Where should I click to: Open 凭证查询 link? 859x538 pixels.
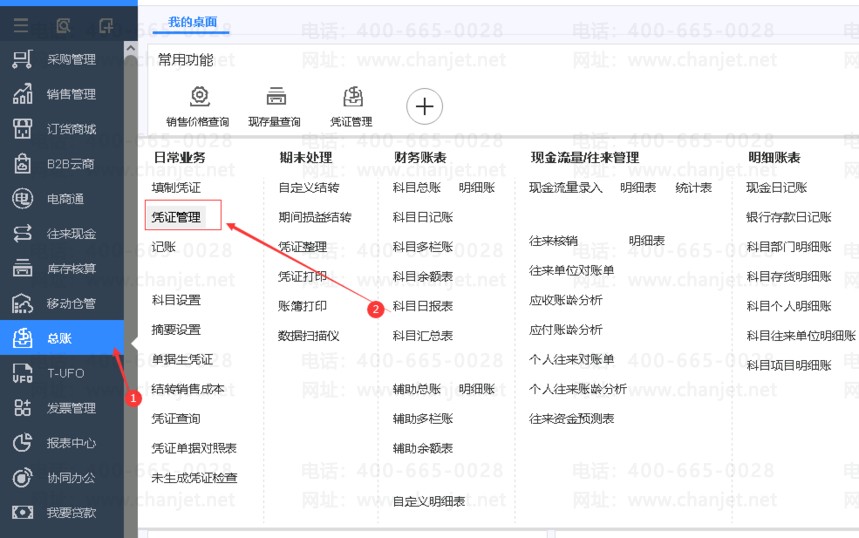(176, 419)
